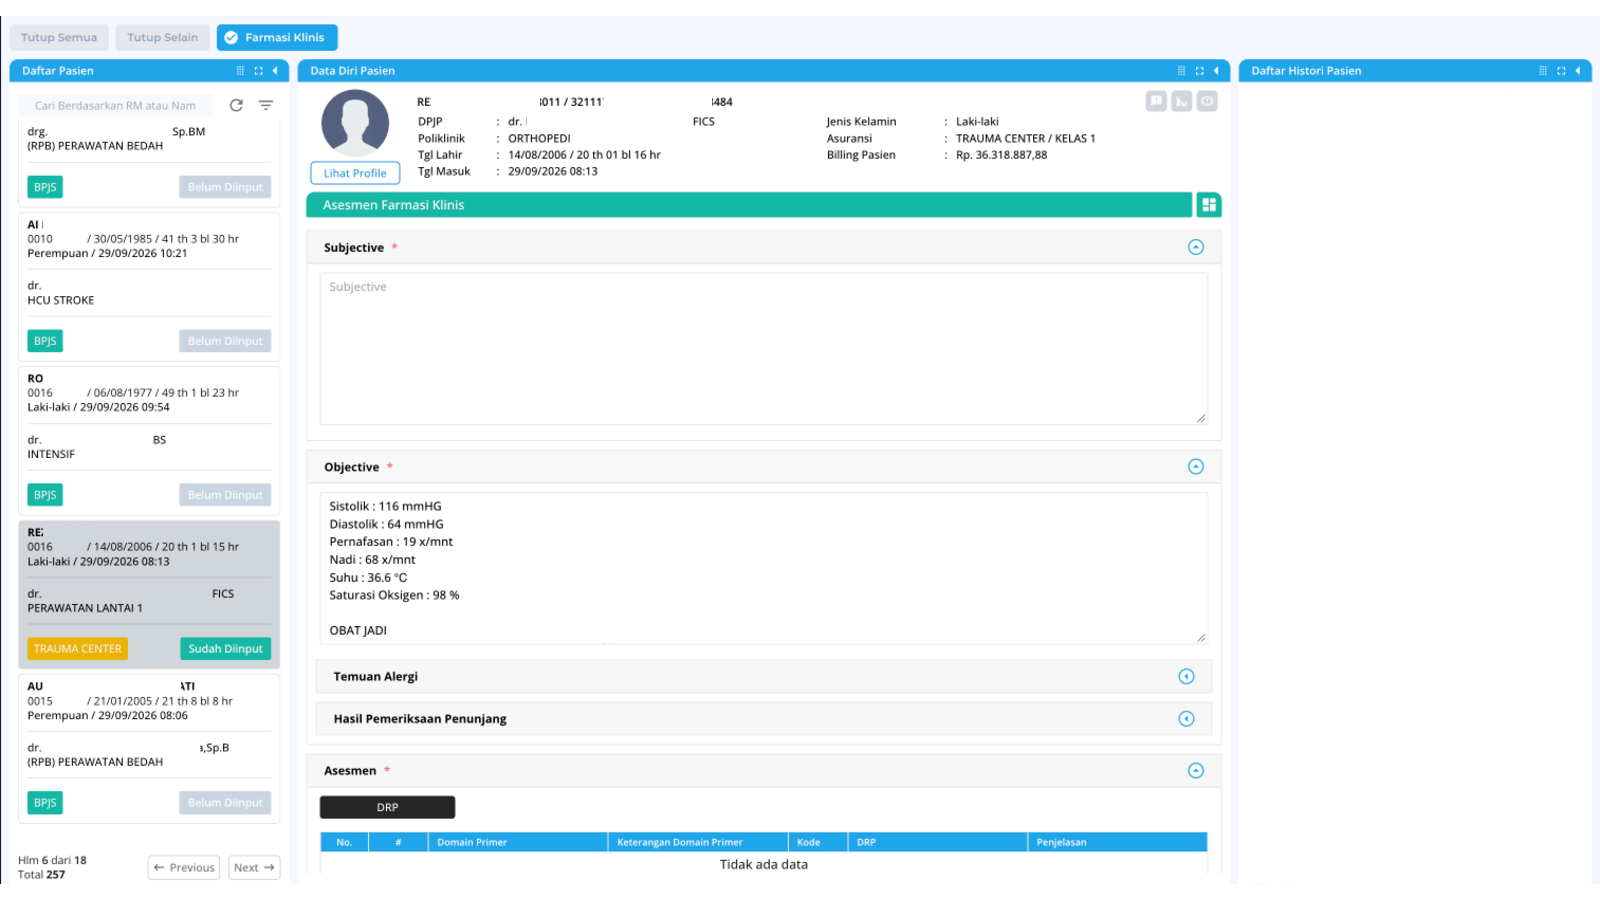The image size is (1600, 900).
Task: Click grid drag handle in Data Diri Pasien header
Action: [x=1181, y=71]
